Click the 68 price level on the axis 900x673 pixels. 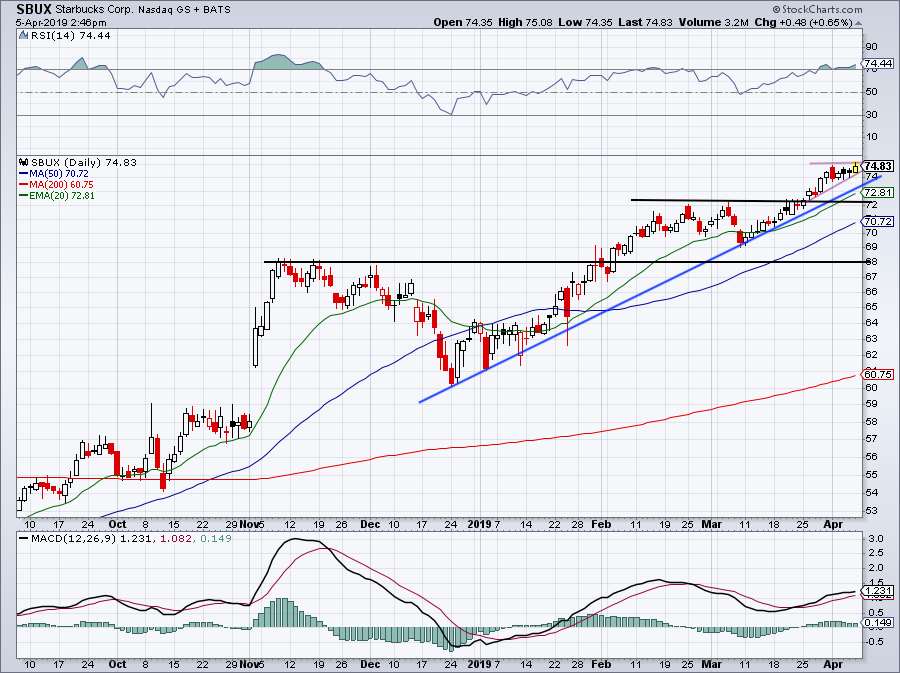point(871,262)
